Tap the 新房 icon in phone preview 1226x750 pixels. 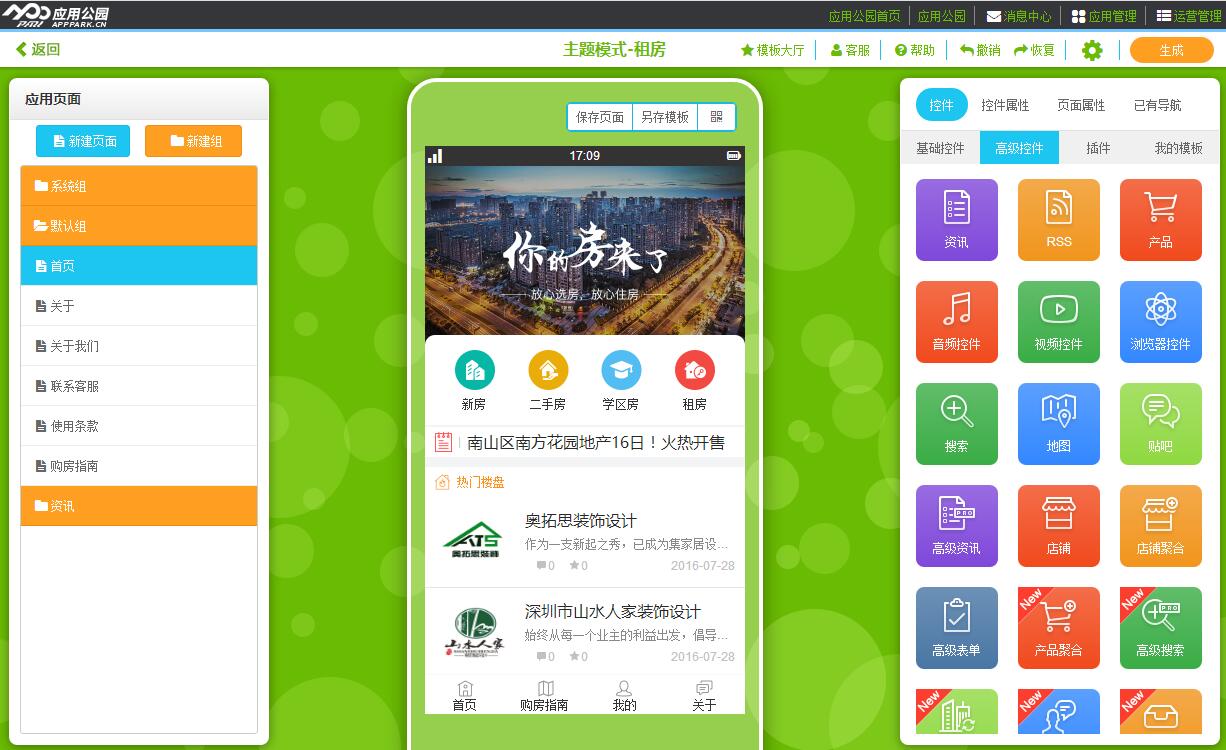[474, 381]
